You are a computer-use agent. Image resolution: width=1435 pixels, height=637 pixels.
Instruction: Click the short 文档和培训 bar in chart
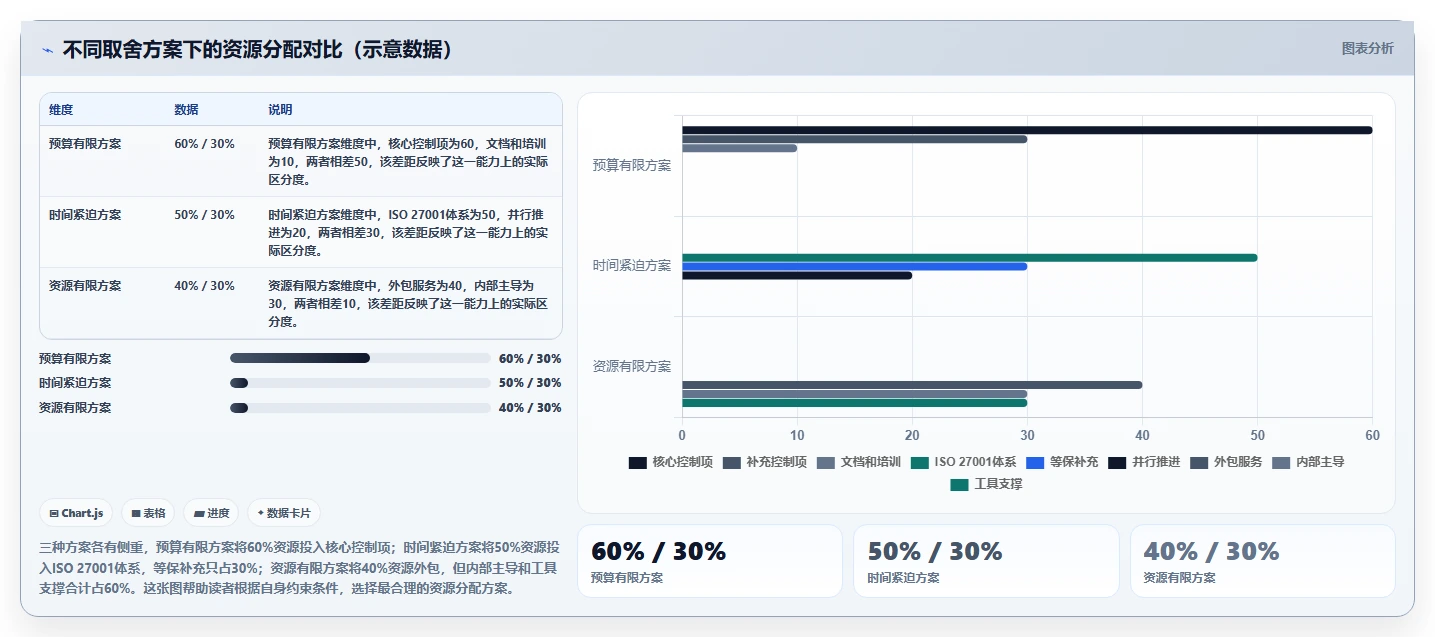(x=740, y=148)
